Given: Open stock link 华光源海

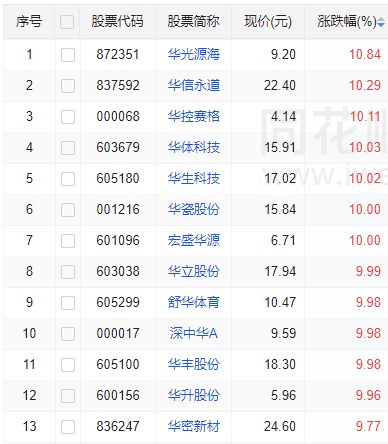Looking at the screenshot, I should [x=194, y=54].
